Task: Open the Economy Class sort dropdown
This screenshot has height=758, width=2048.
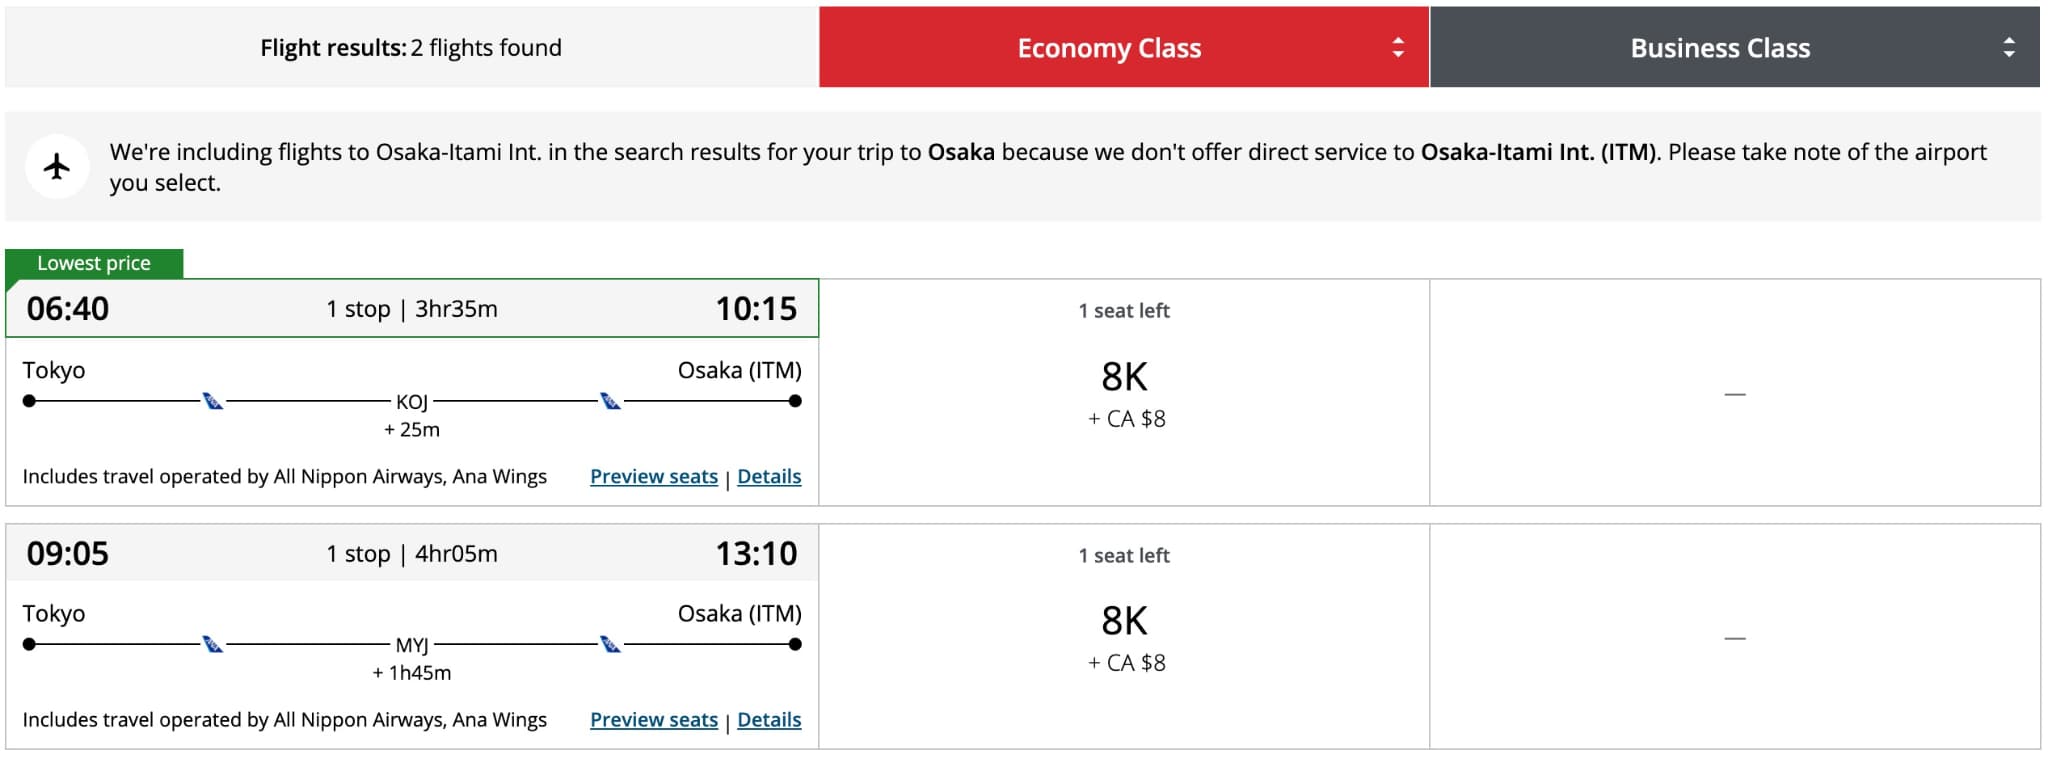Action: click(x=1124, y=47)
